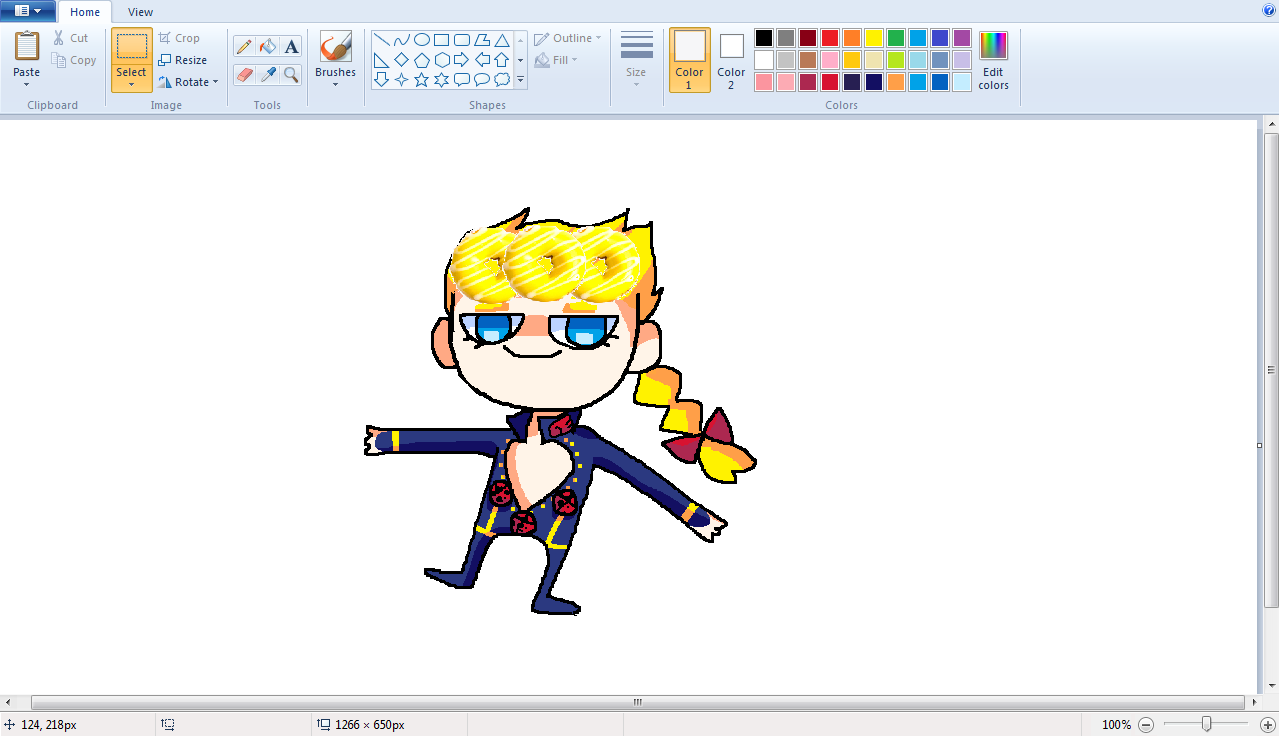Choose the Pentagon shape
The height and width of the screenshot is (737, 1279).
pyautogui.click(x=422, y=60)
